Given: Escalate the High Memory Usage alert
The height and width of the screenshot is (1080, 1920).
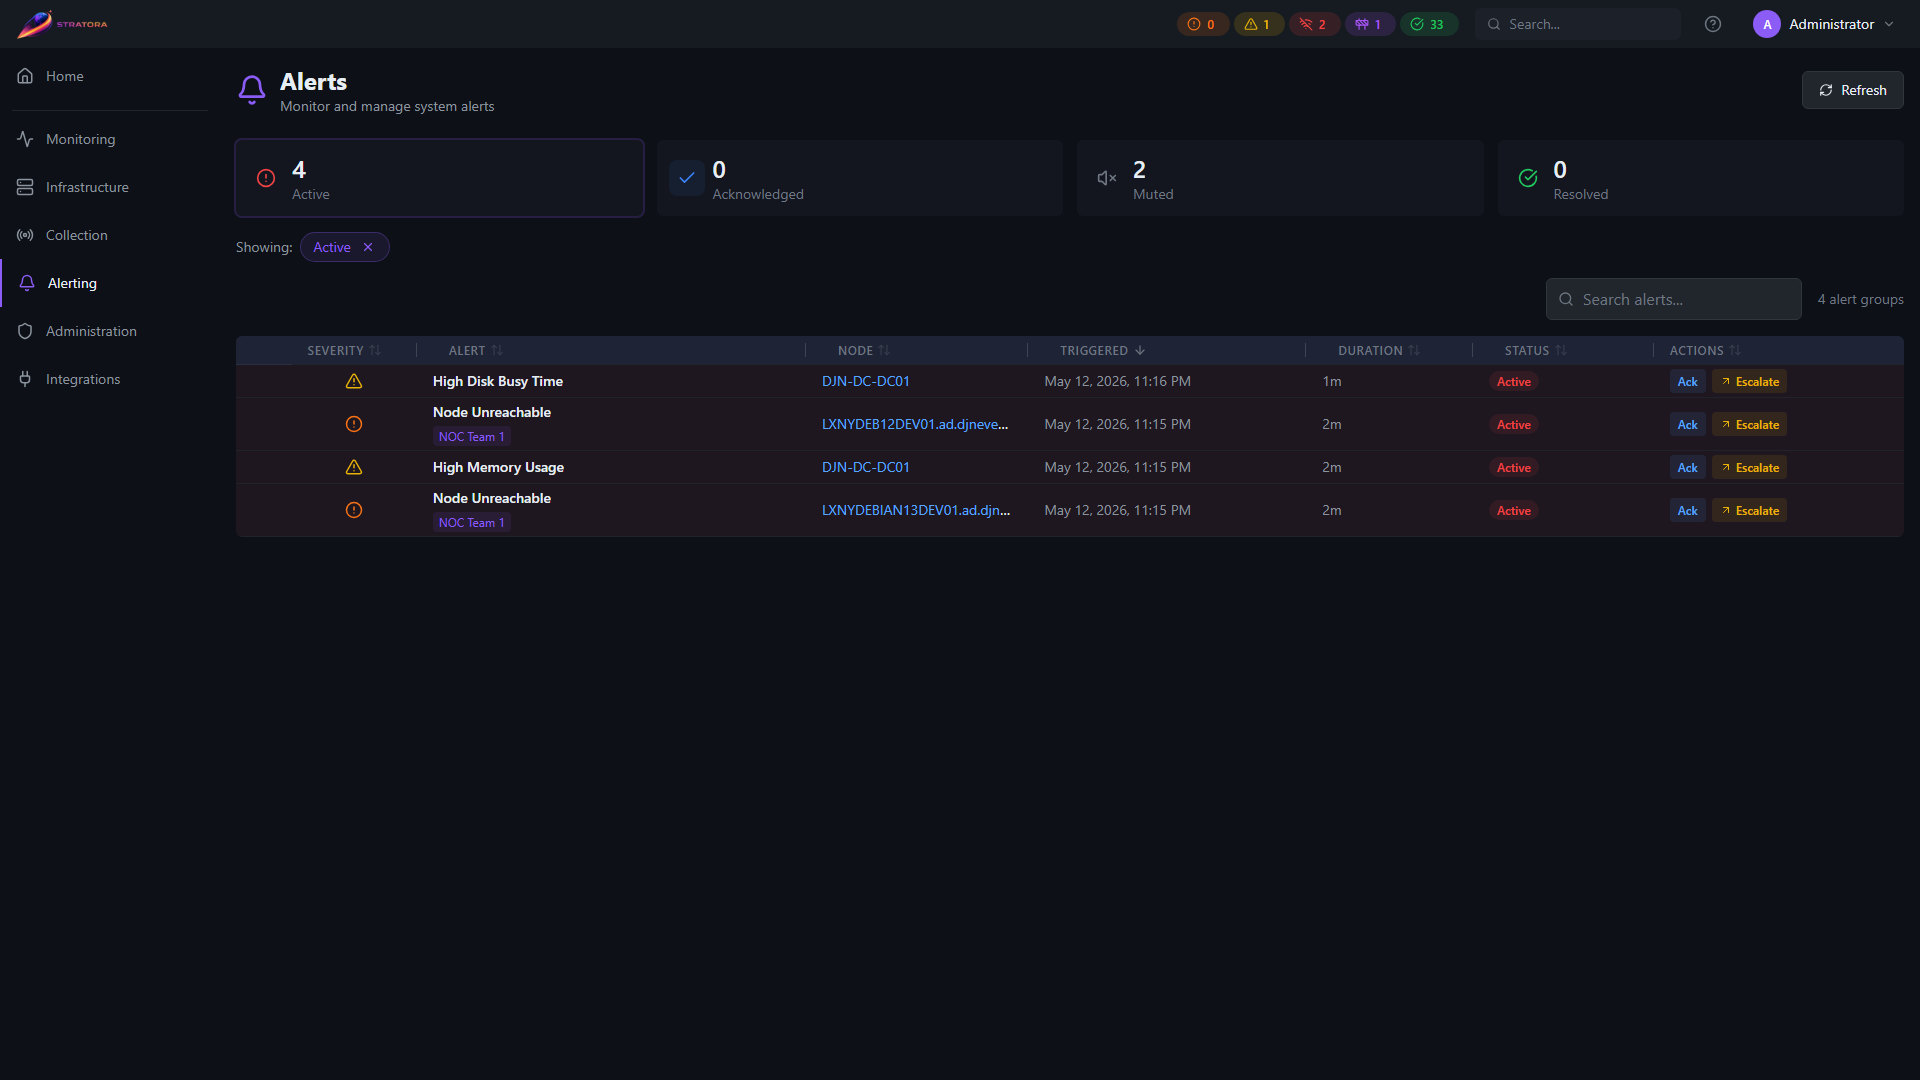Looking at the screenshot, I should click(1749, 467).
